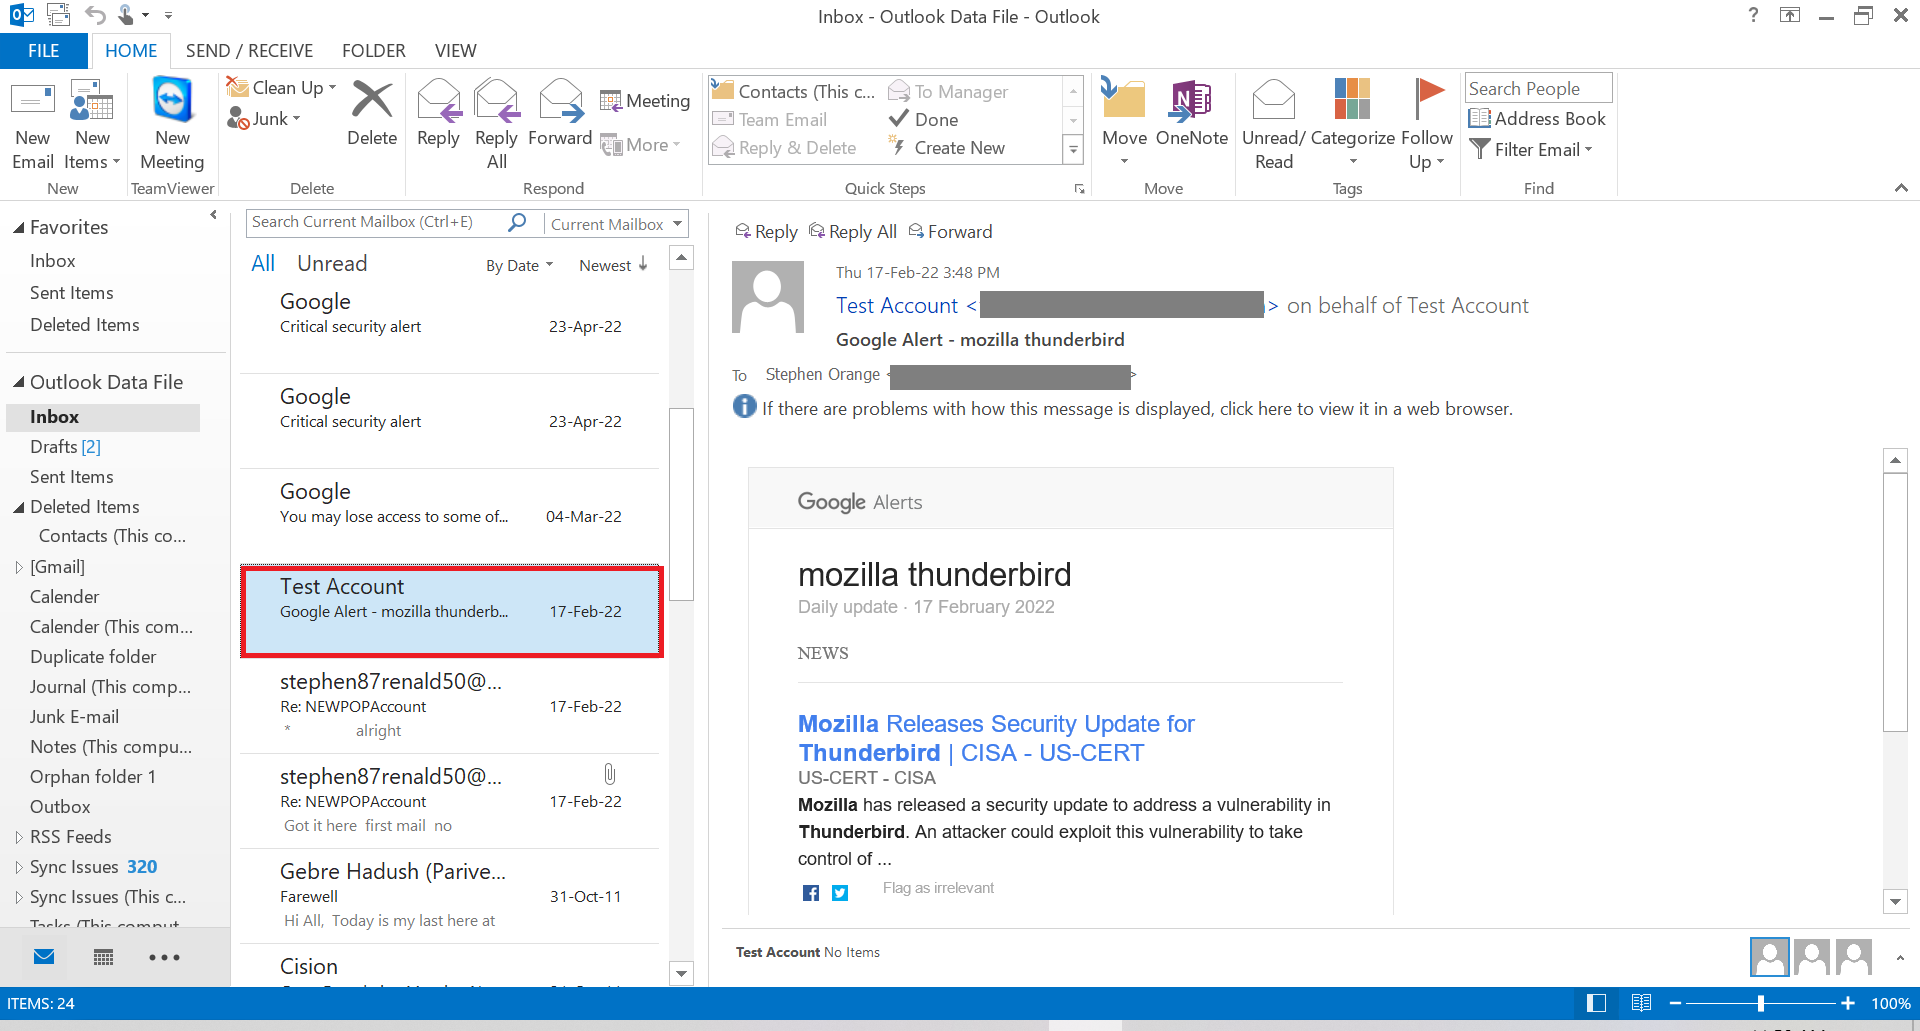Image resolution: width=1920 pixels, height=1031 pixels.
Task: Click the ribbon Reply All icon
Action: pyautogui.click(x=496, y=125)
